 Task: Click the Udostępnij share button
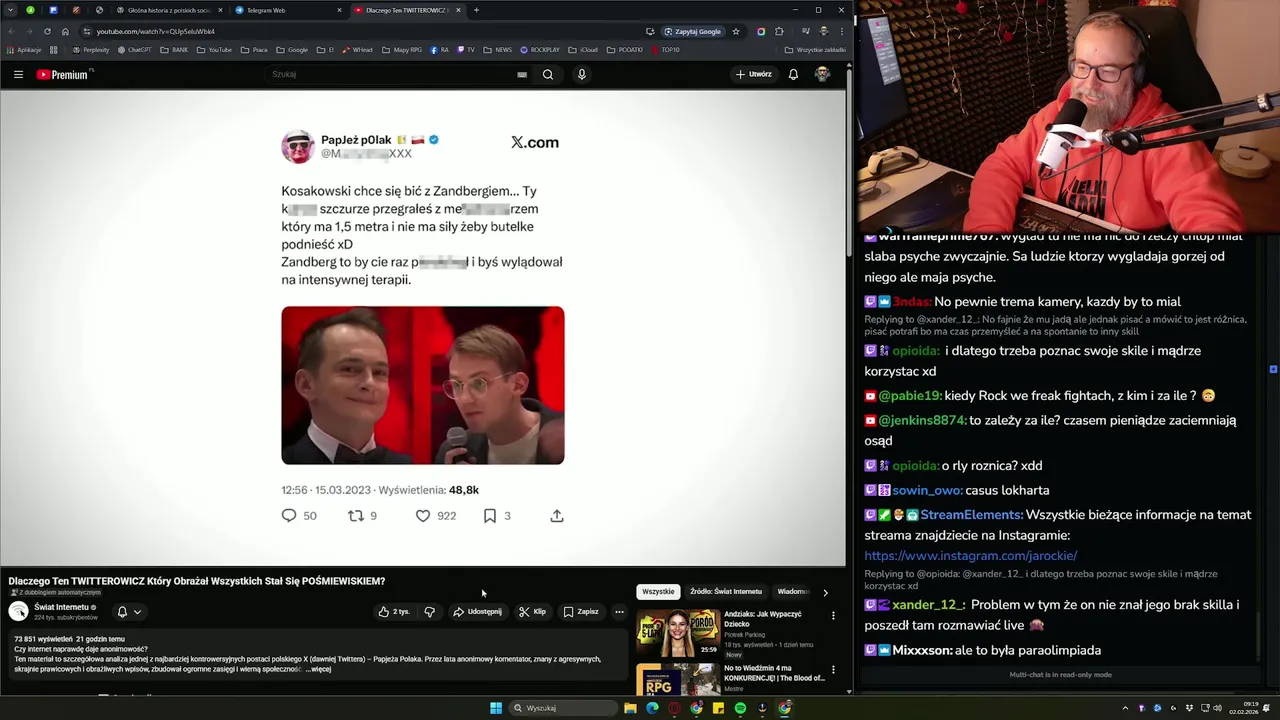click(477, 611)
